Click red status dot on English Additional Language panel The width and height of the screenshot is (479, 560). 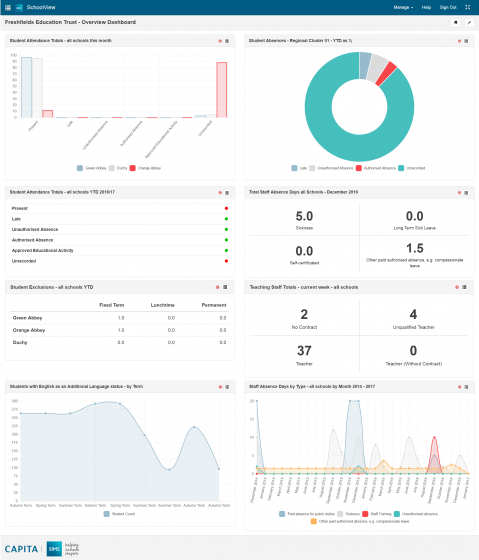tap(220, 387)
